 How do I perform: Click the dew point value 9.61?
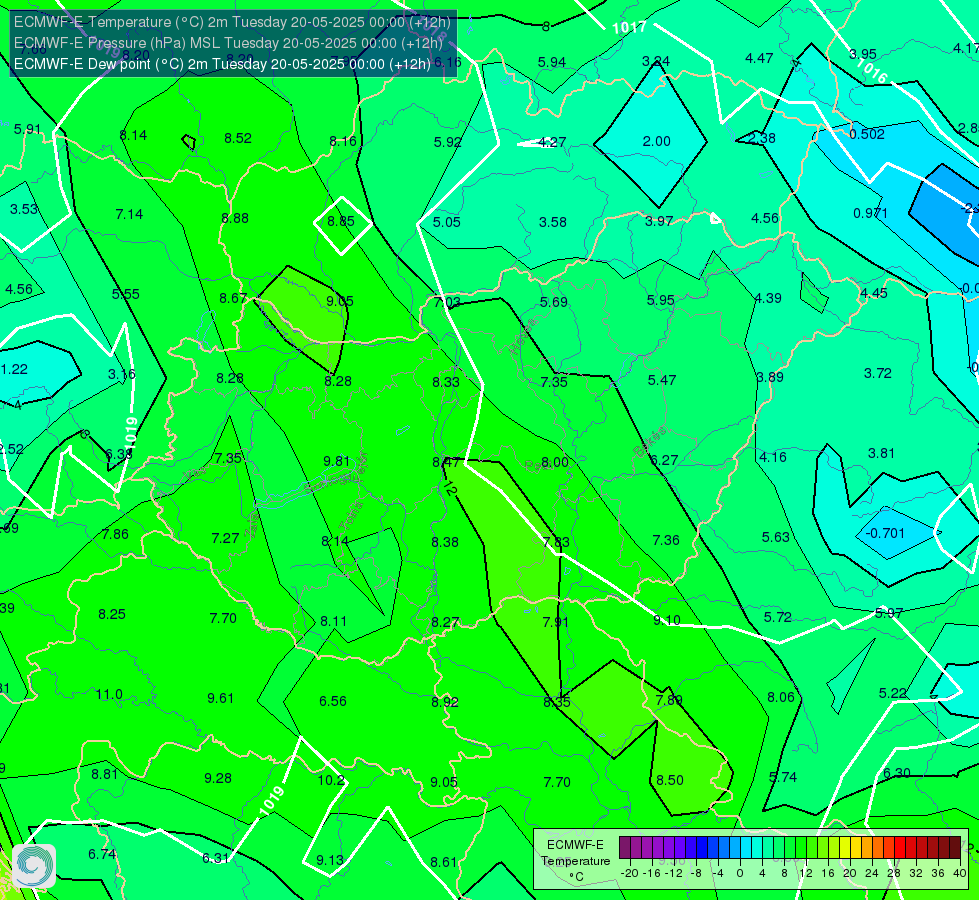pyautogui.click(x=220, y=698)
